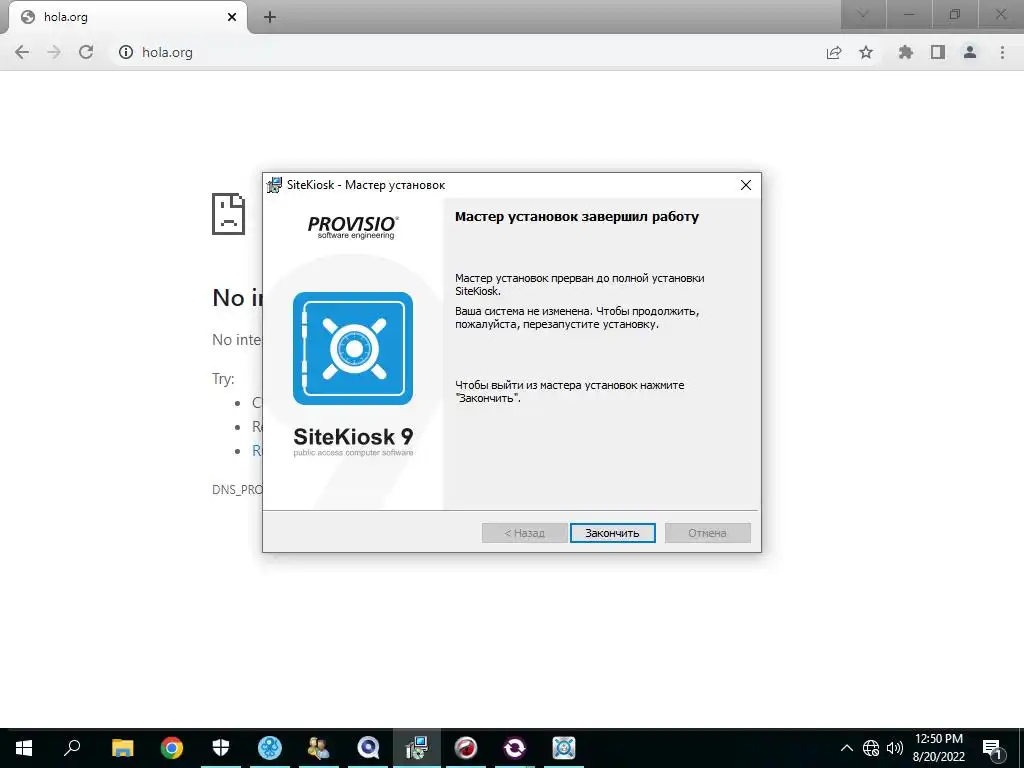Image resolution: width=1024 pixels, height=768 pixels.
Task: Open Google Chrome from taskbar
Action: point(172,748)
